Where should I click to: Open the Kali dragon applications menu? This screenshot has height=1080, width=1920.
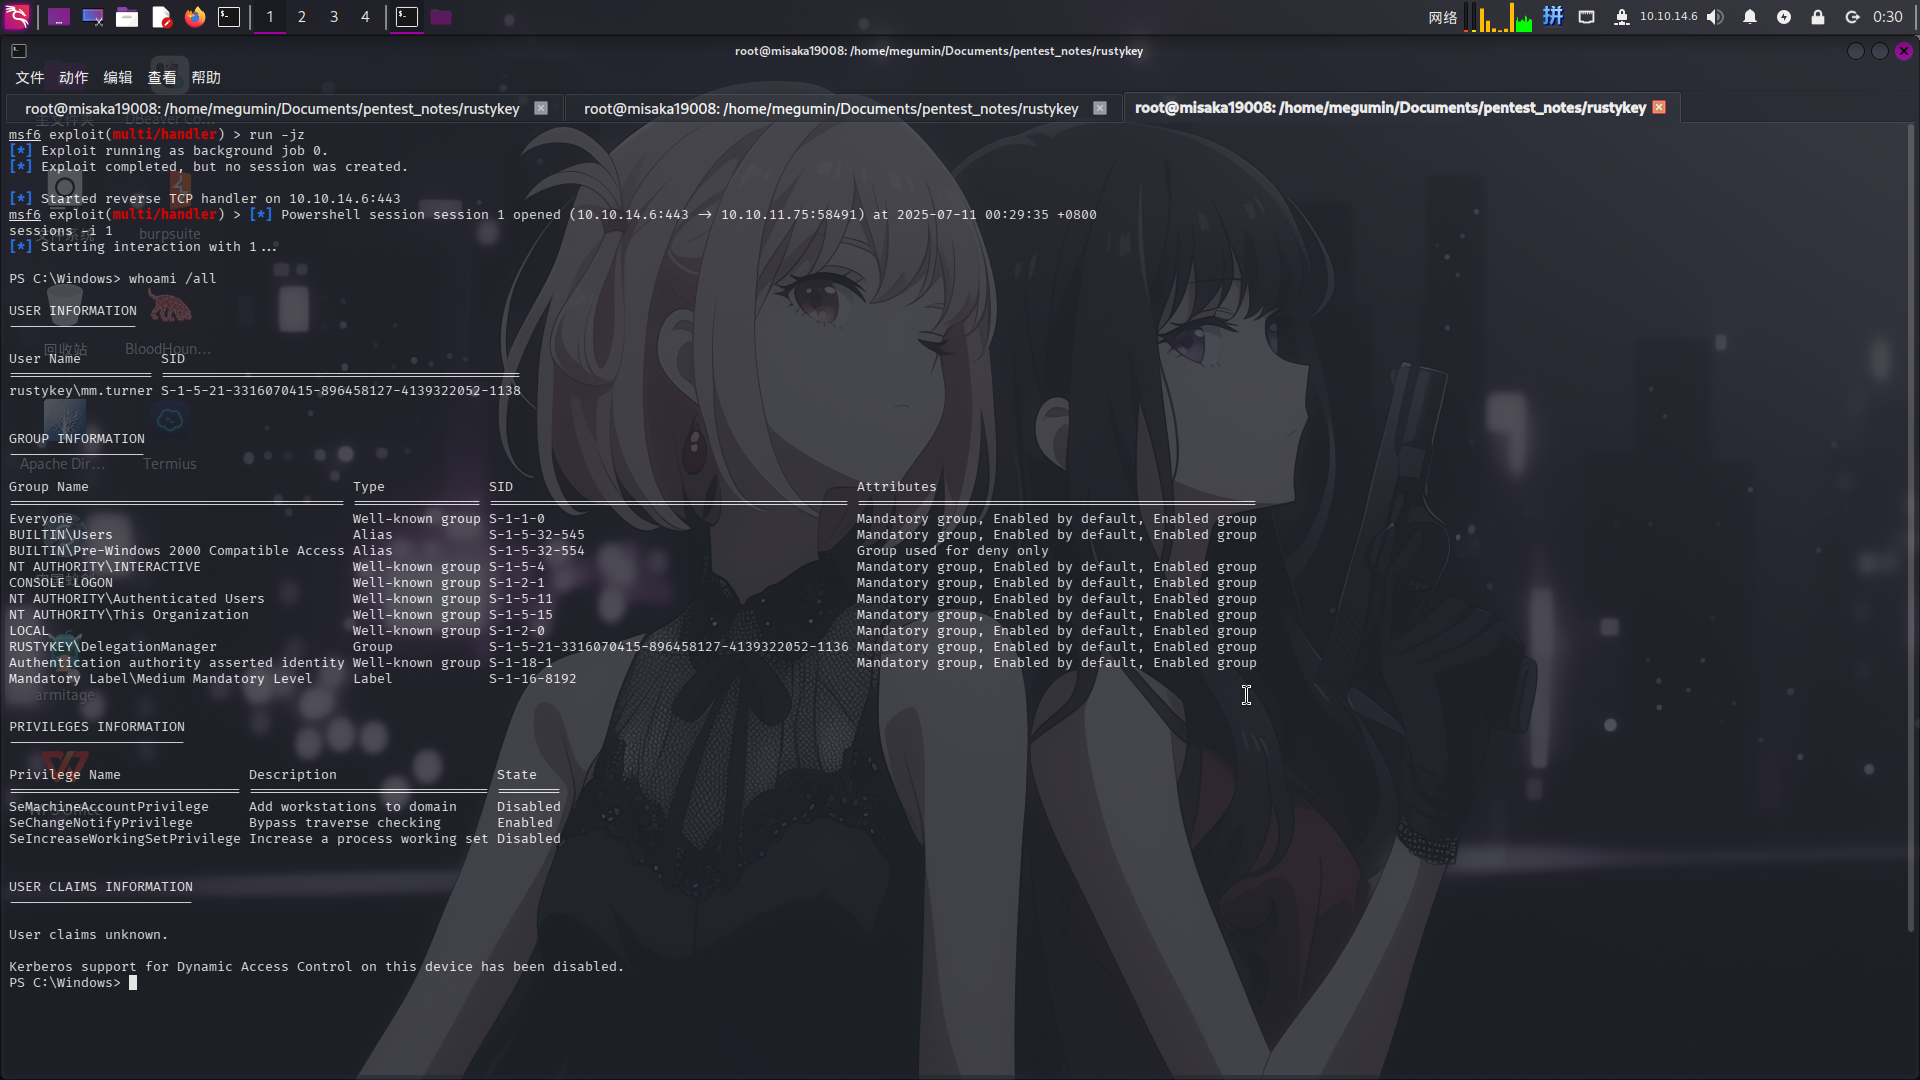point(18,17)
